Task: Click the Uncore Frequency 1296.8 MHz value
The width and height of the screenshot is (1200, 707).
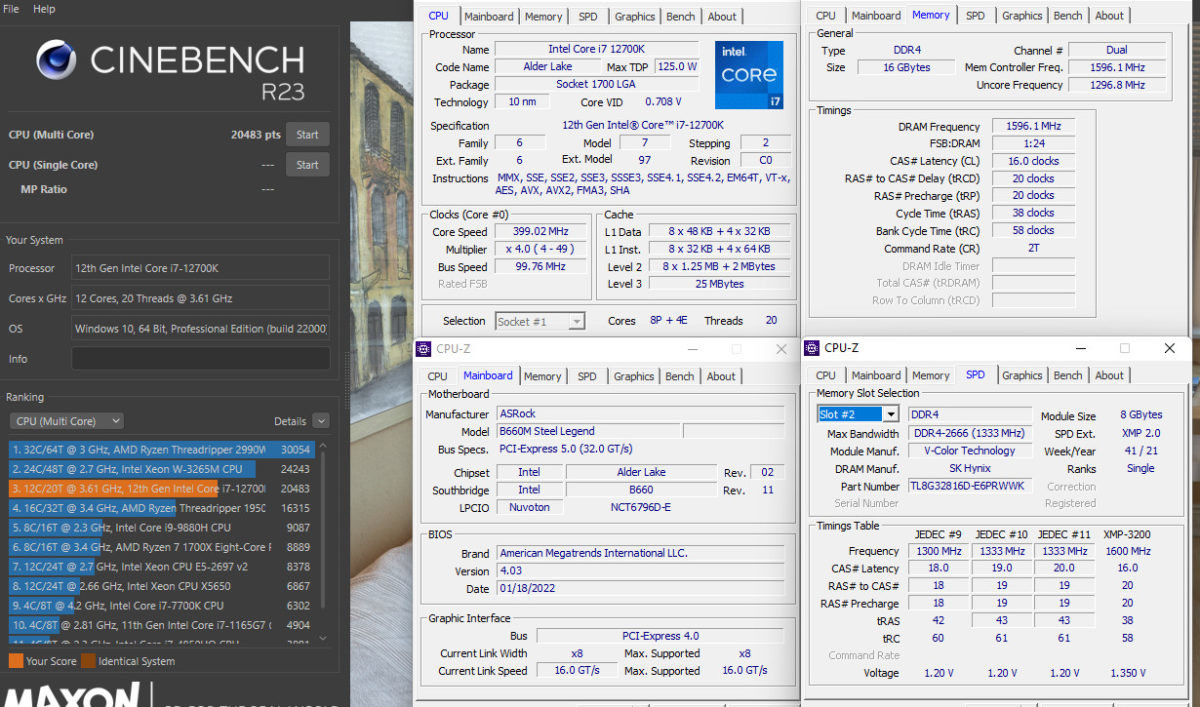Action: [x=1117, y=85]
